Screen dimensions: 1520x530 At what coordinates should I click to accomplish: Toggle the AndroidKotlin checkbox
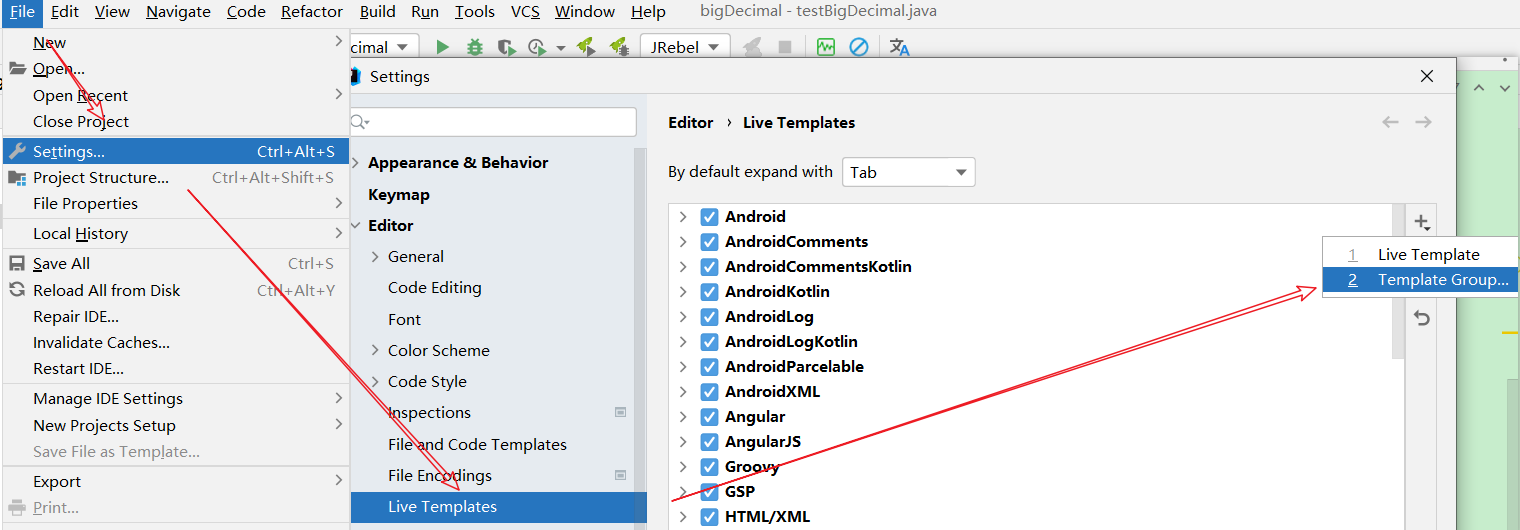(x=710, y=291)
